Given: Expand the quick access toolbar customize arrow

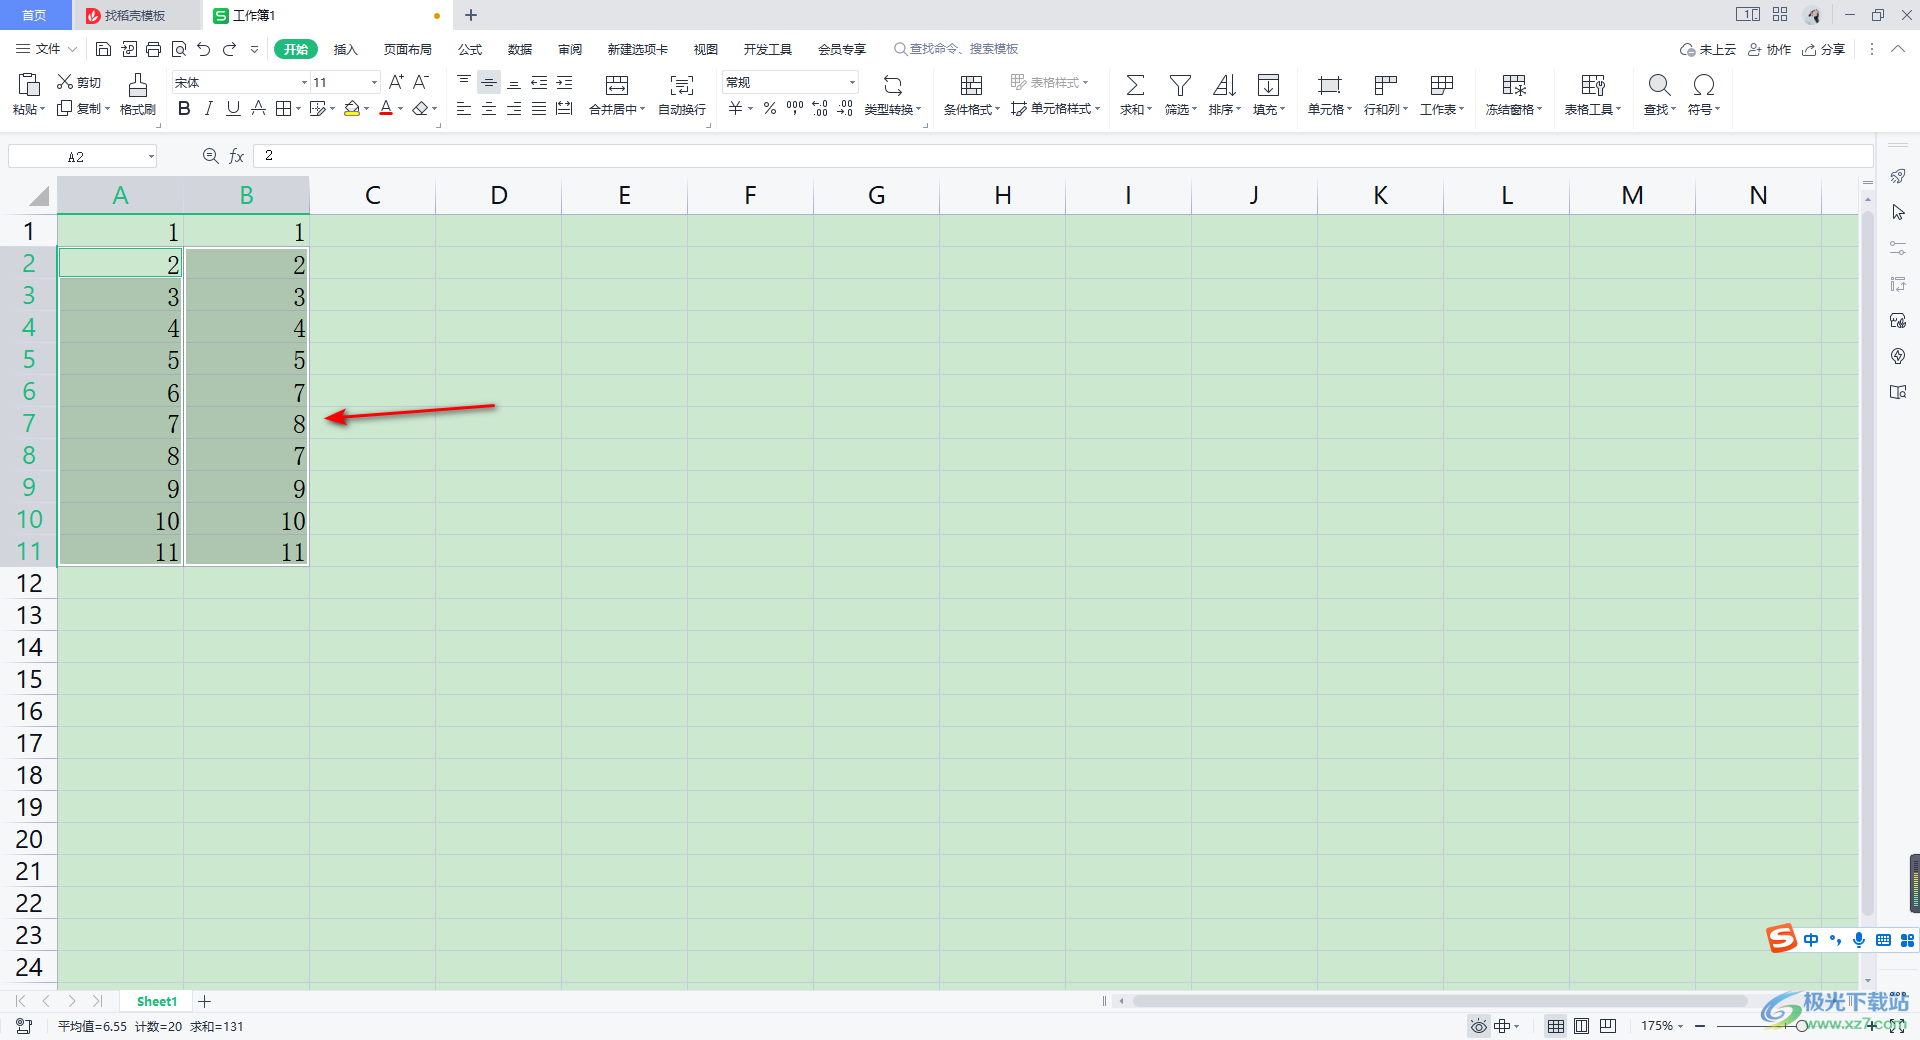Looking at the screenshot, I should 254,49.
